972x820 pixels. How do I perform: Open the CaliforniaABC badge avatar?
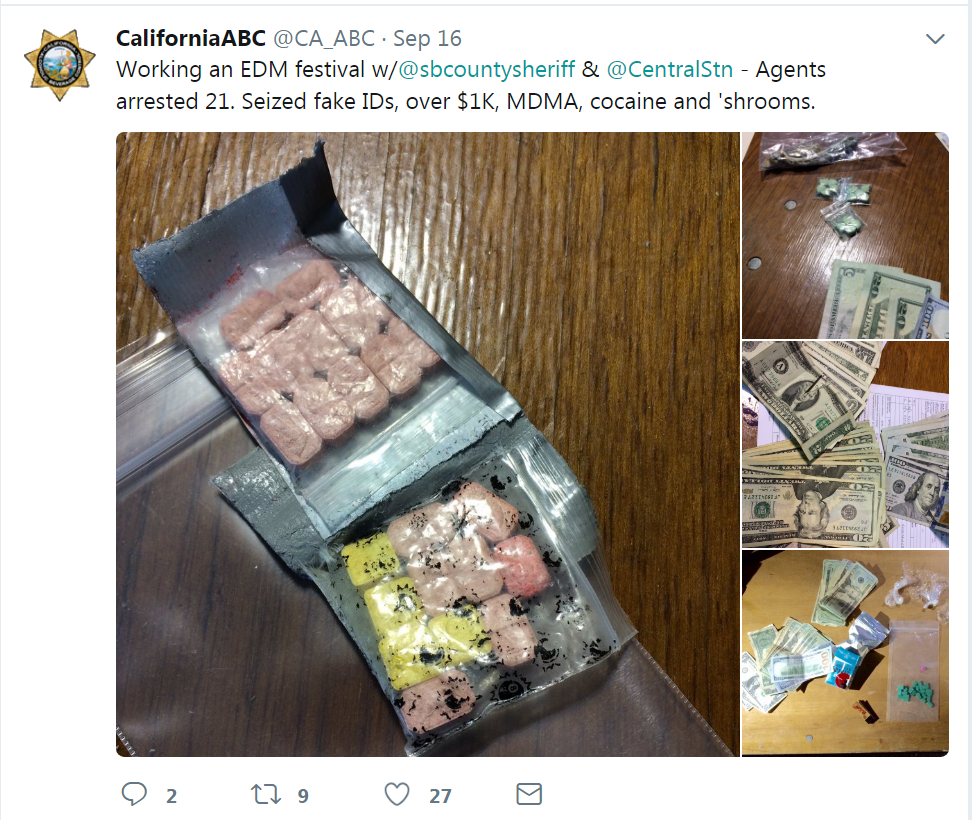[x=60, y=64]
